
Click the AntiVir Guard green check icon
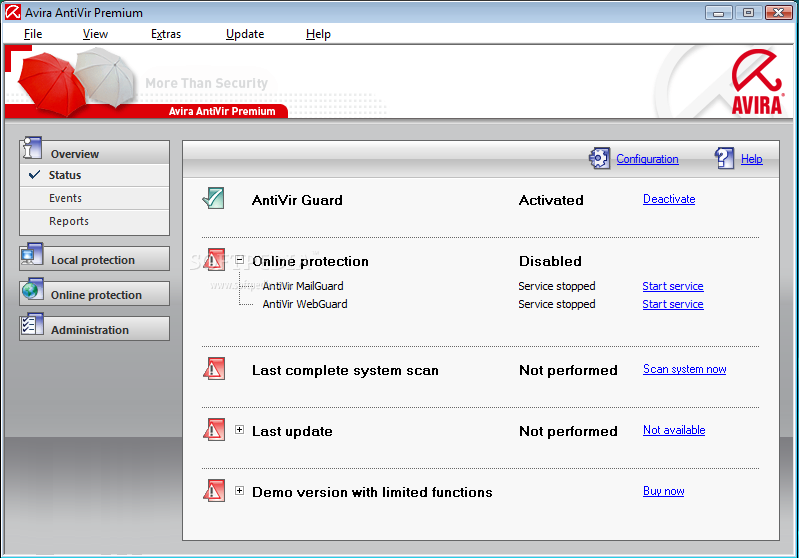click(x=213, y=198)
